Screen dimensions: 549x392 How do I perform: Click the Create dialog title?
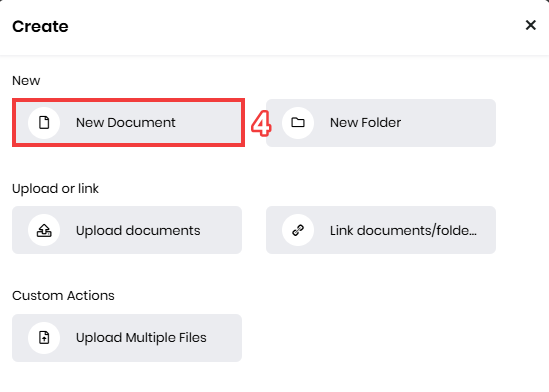point(40,27)
